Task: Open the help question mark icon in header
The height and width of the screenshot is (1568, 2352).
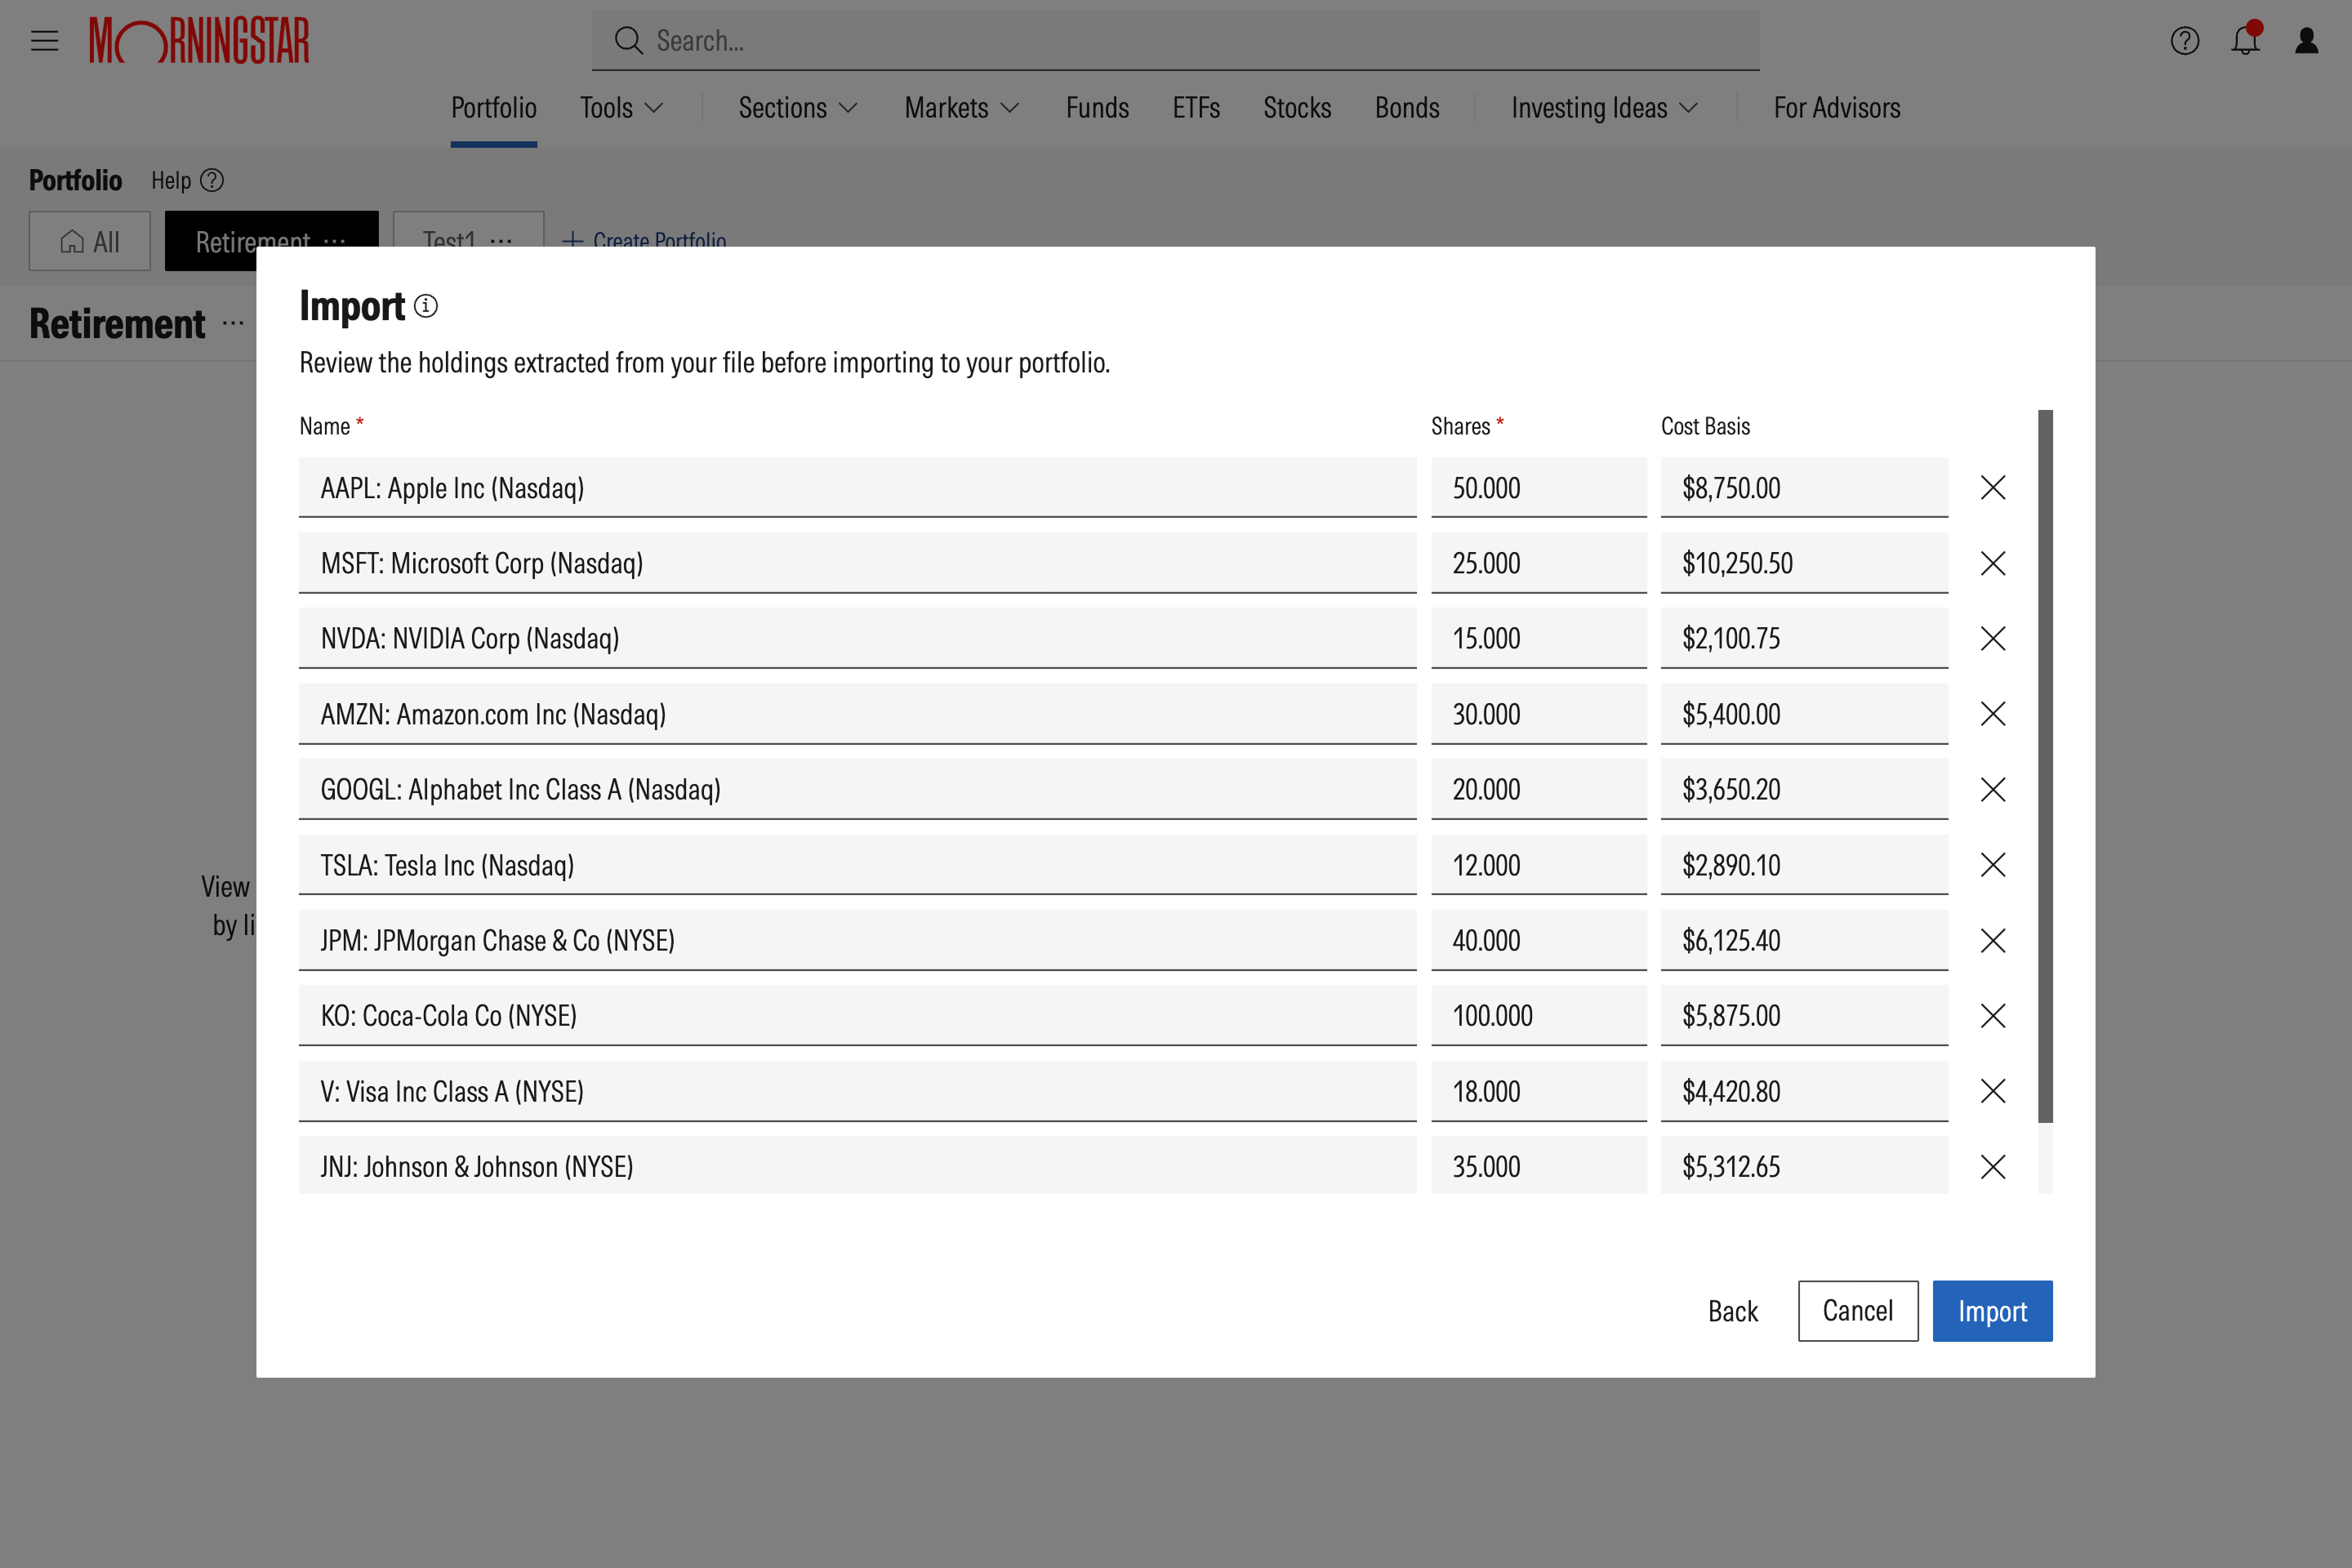Action: [x=2185, y=41]
